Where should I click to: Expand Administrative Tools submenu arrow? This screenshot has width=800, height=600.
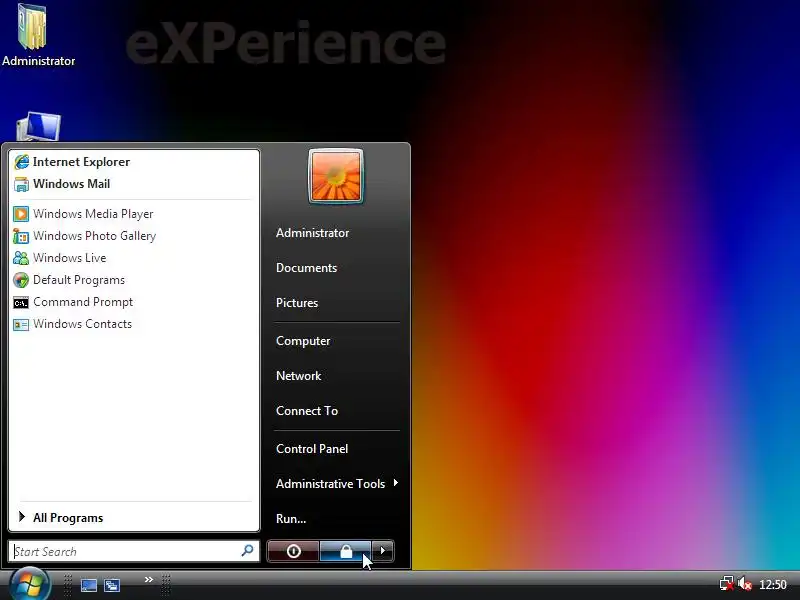(395, 483)
